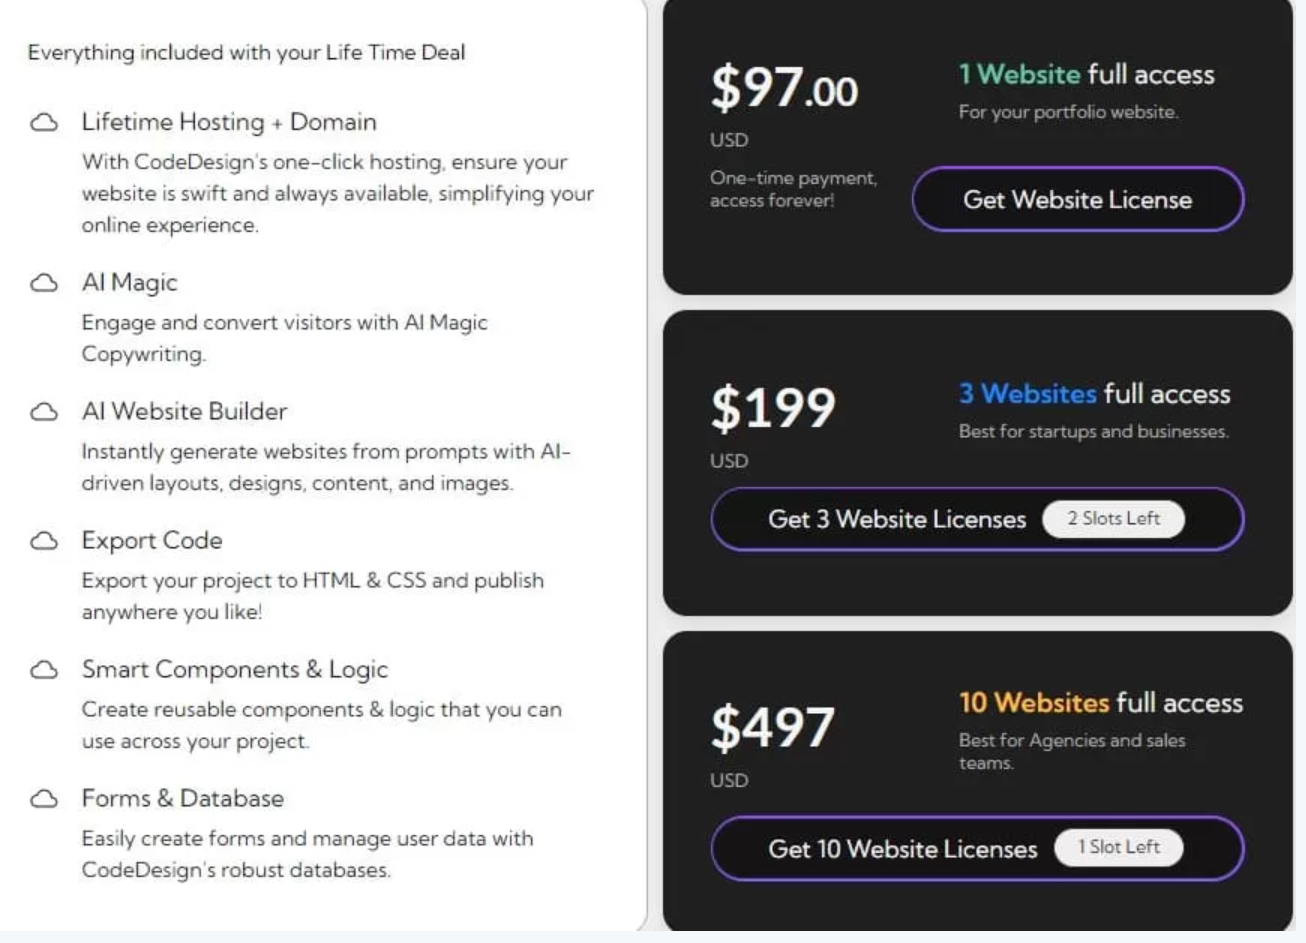The image size is (1306, 943).
Task: Click the $199 price text
Action: [773, 408]
